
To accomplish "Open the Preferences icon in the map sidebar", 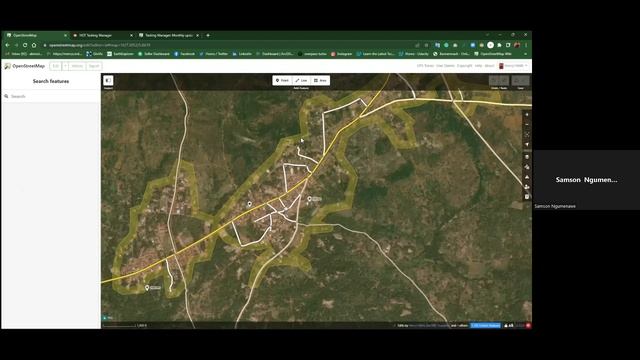I will 527,187.
